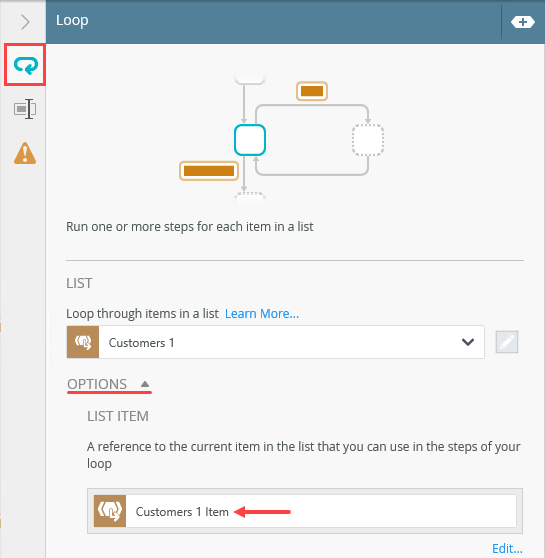The image size is (545, 558).
Task: Open the Loop configuration tab icon
Action: (25, 65)
